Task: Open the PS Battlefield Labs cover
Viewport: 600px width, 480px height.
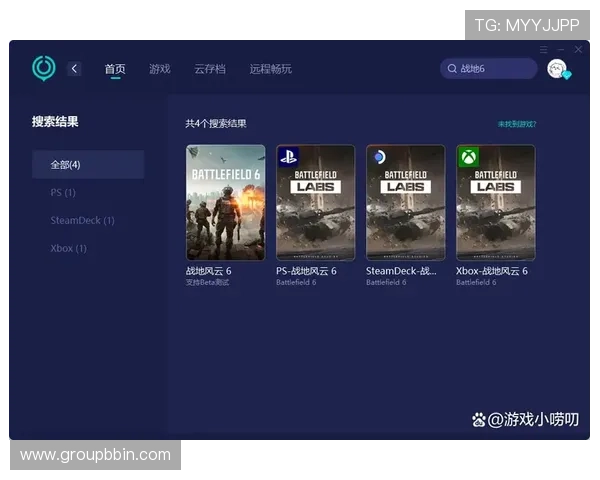Action: pos(315,202)
